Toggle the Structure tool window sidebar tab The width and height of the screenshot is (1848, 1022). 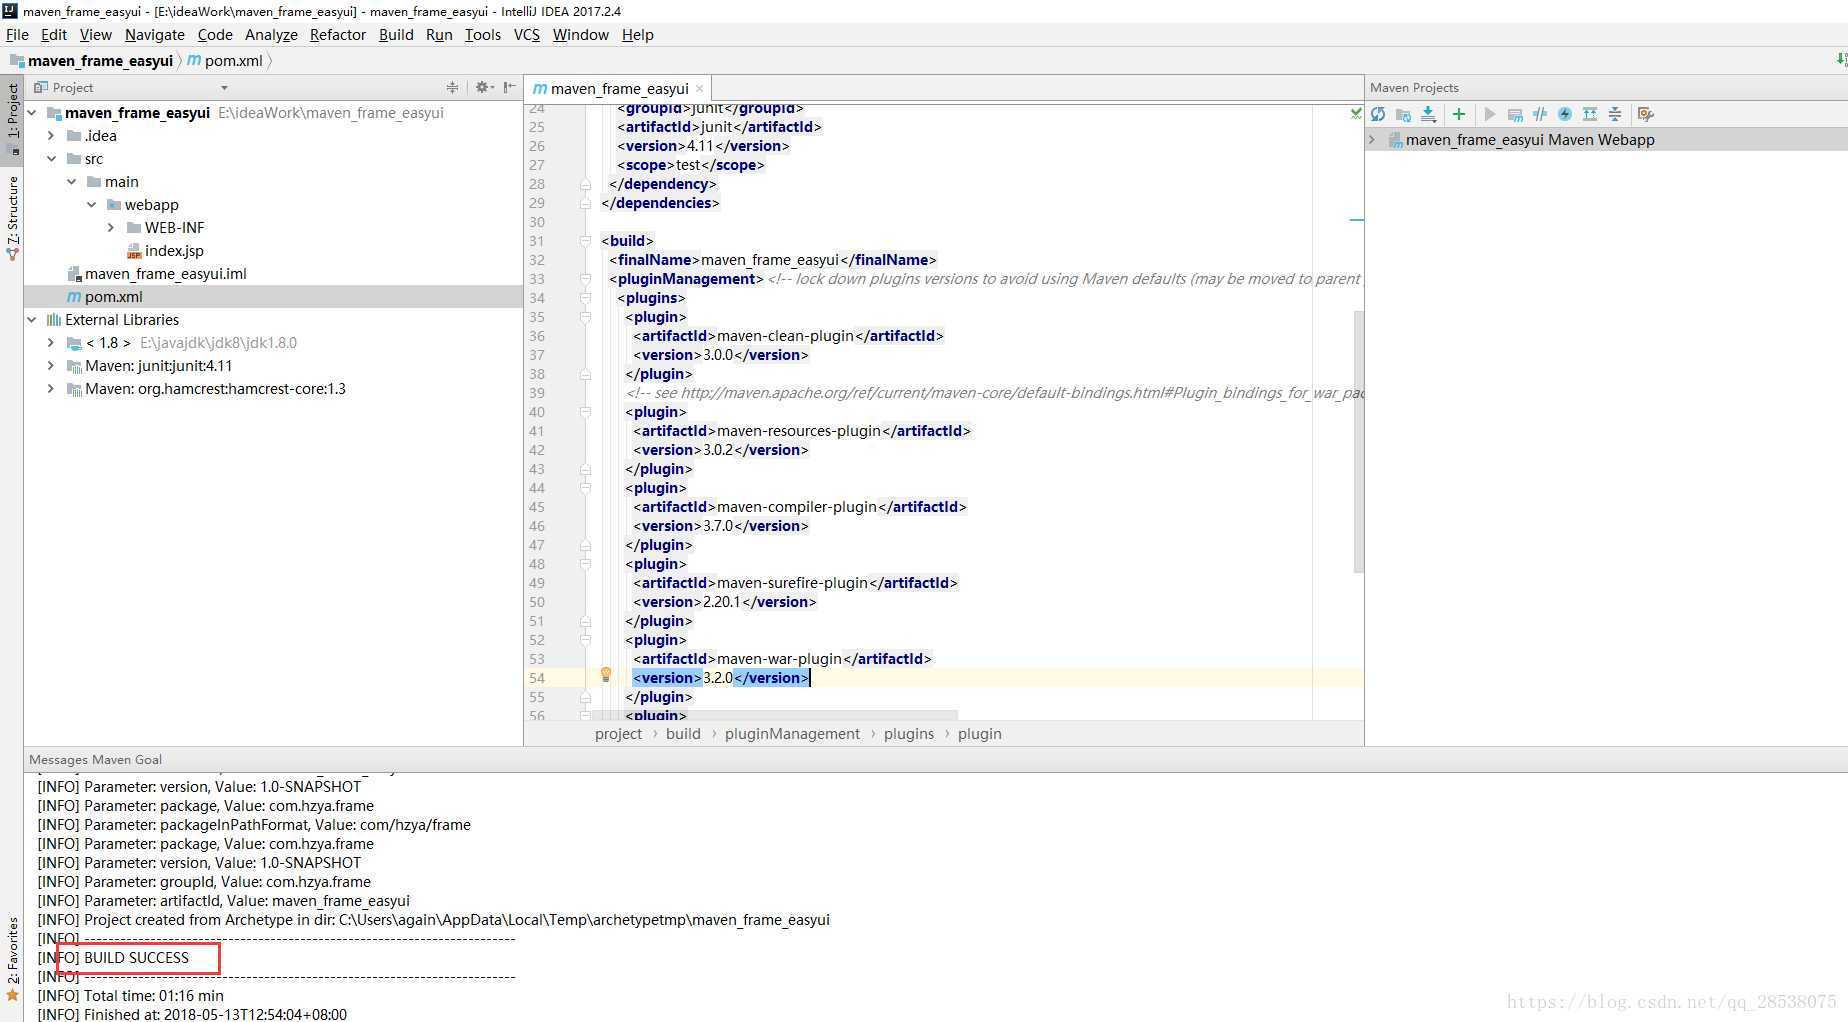click(x=12, y=215)
